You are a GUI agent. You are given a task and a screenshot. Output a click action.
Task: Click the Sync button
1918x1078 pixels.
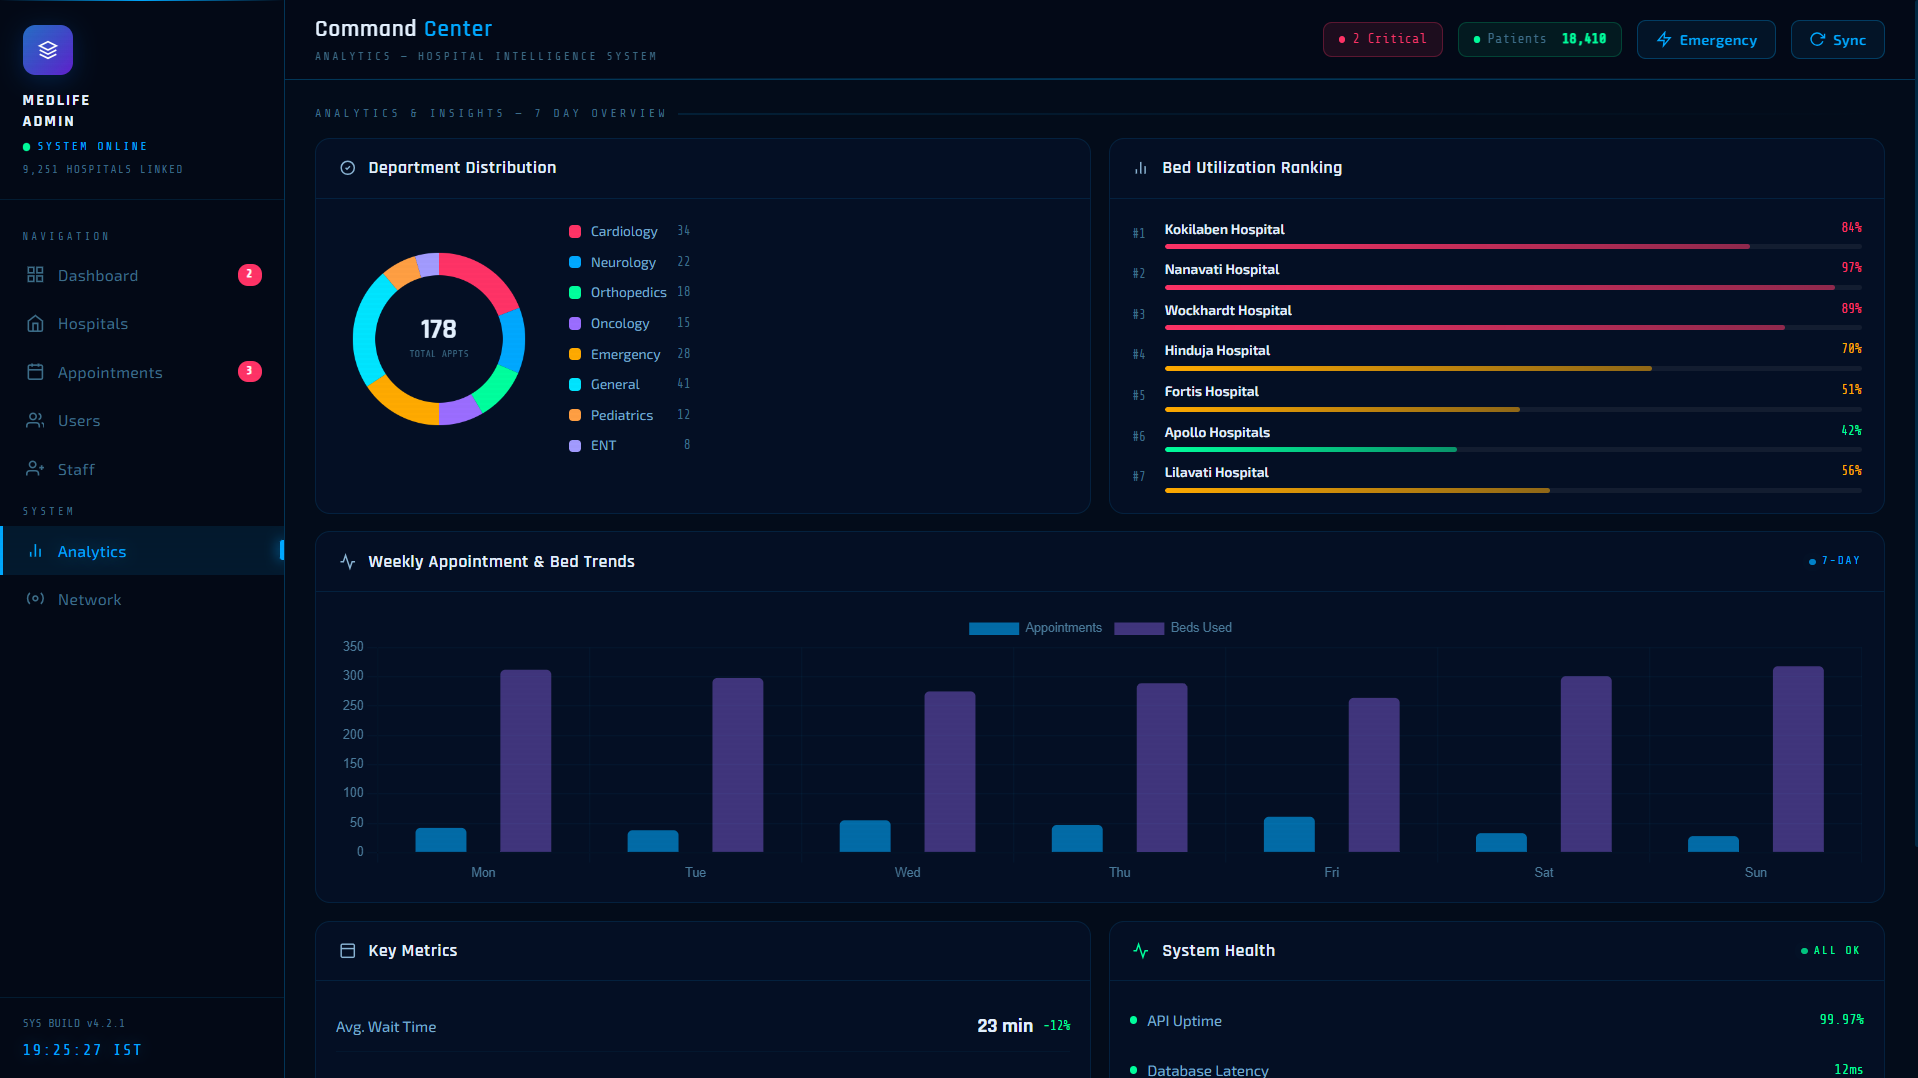(x=1838, y=40)
